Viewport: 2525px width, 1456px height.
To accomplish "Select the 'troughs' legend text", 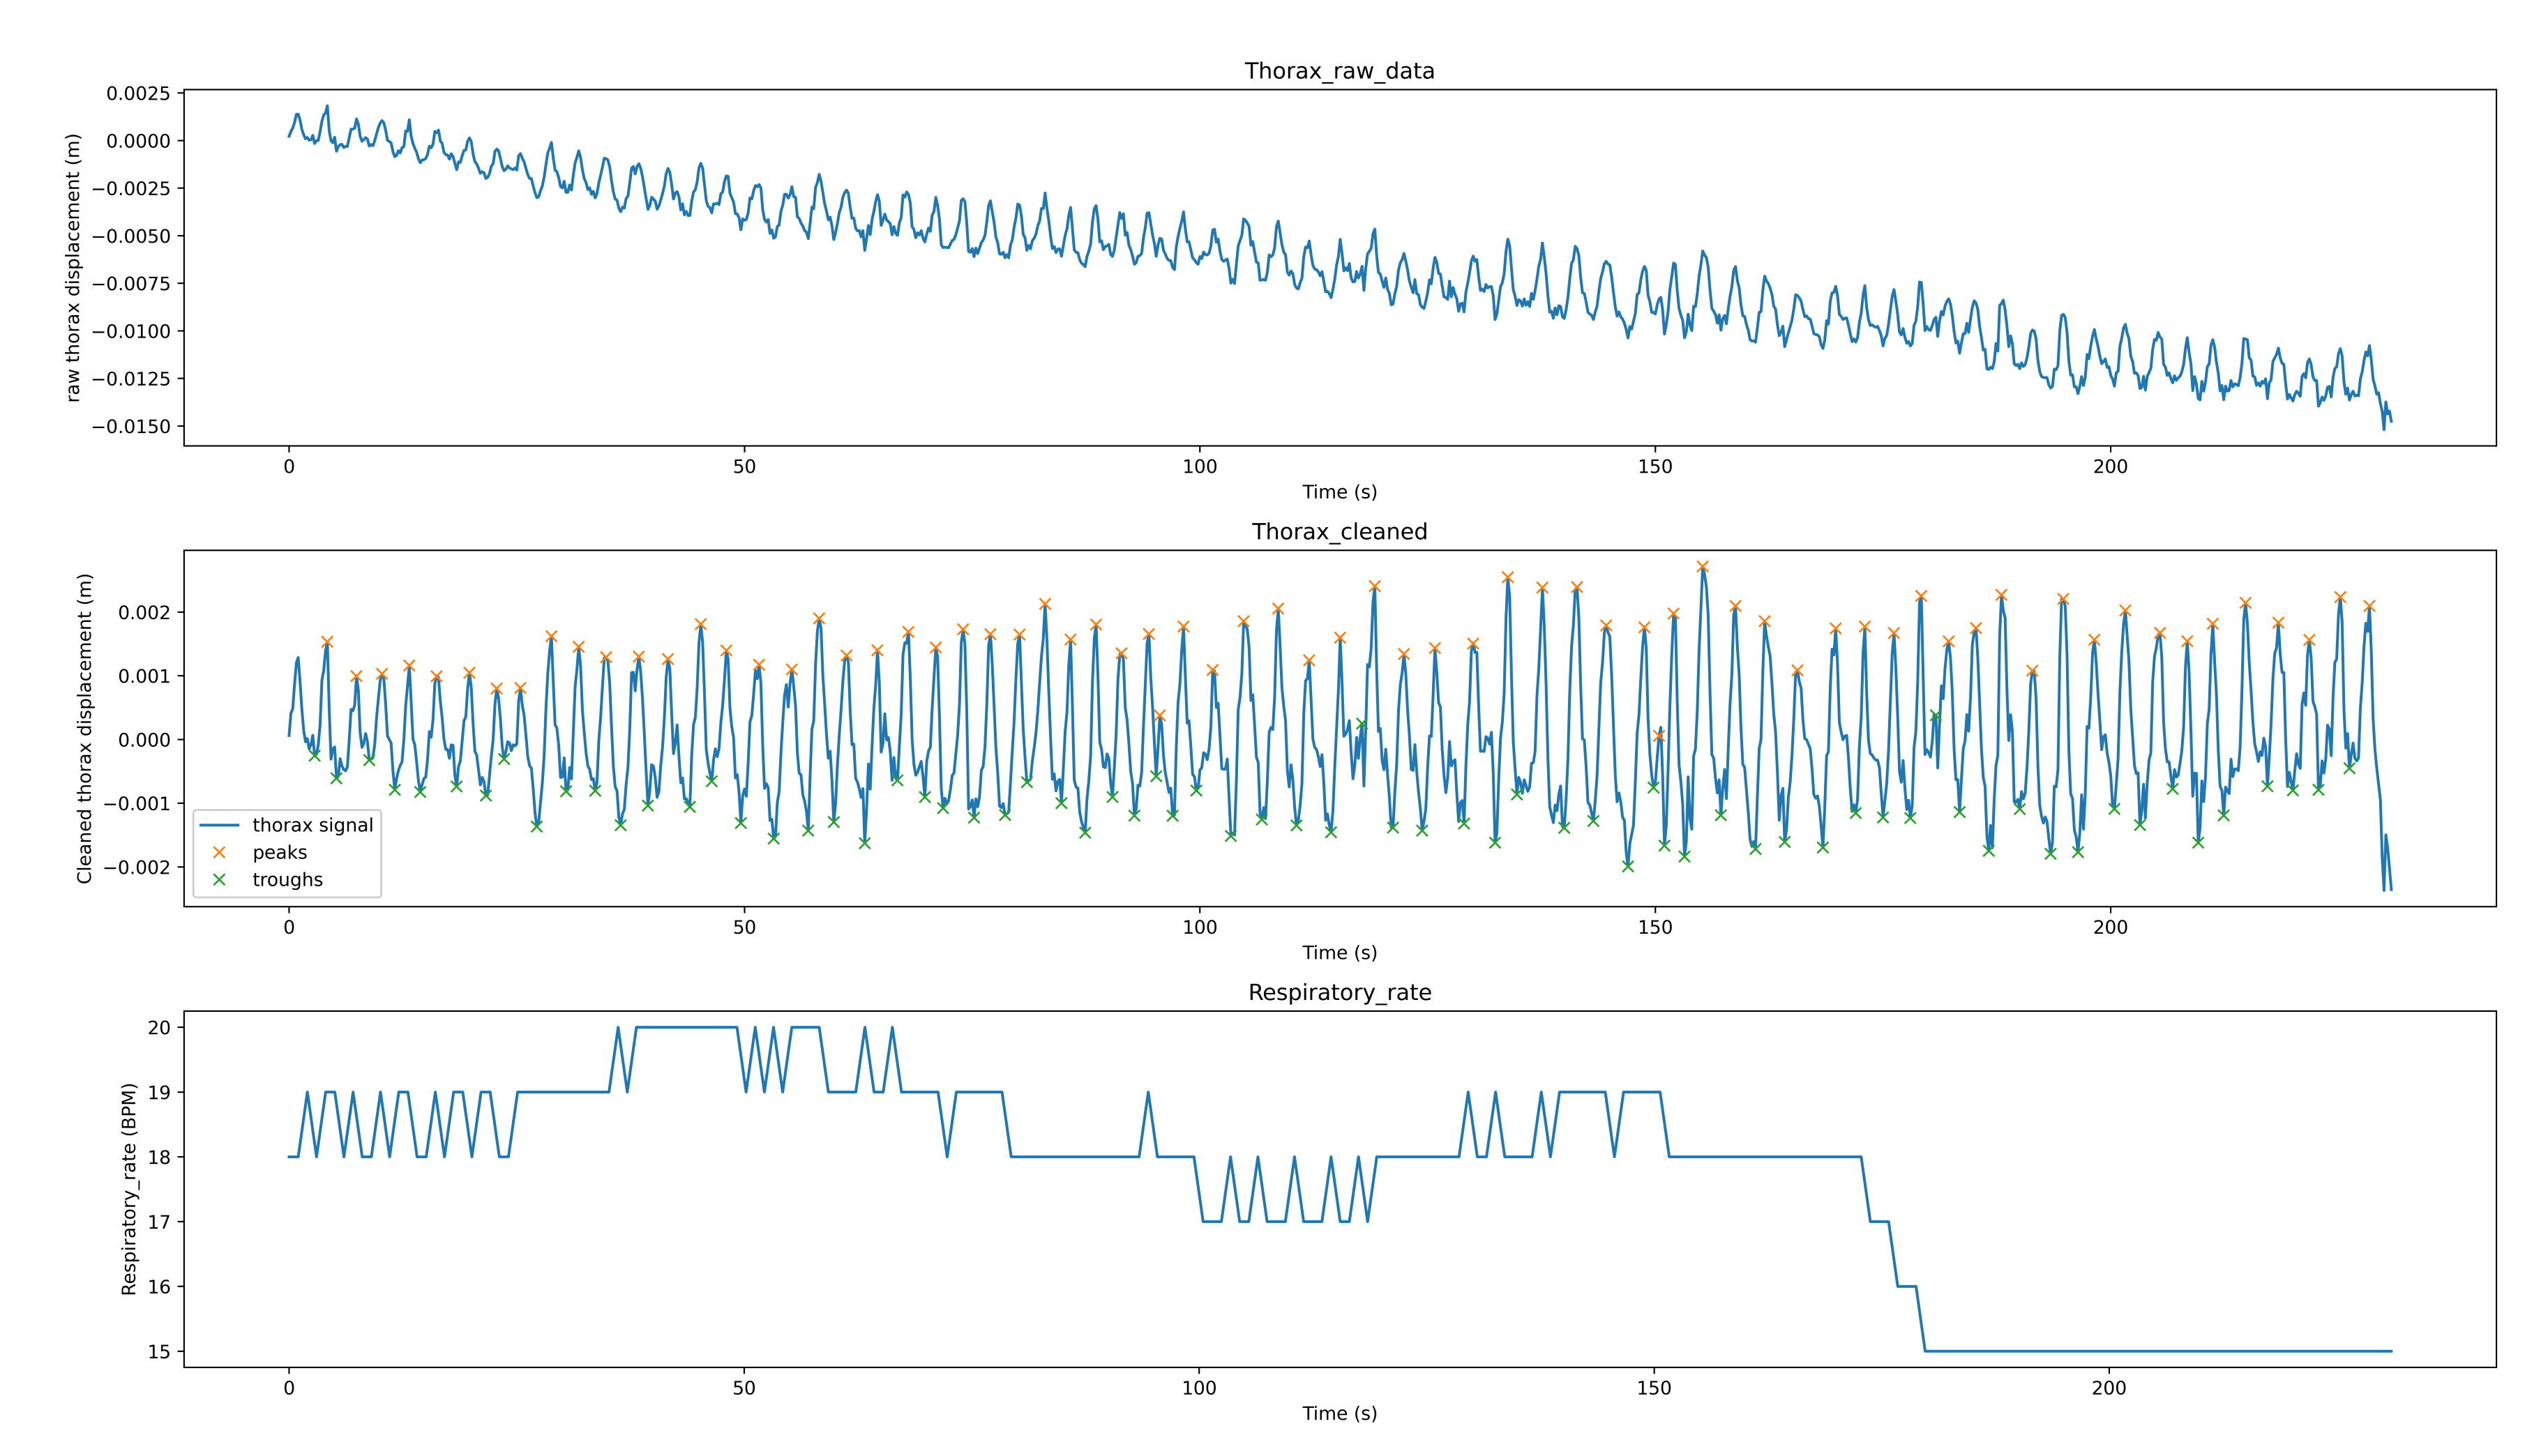I will [x=287, y=879].
